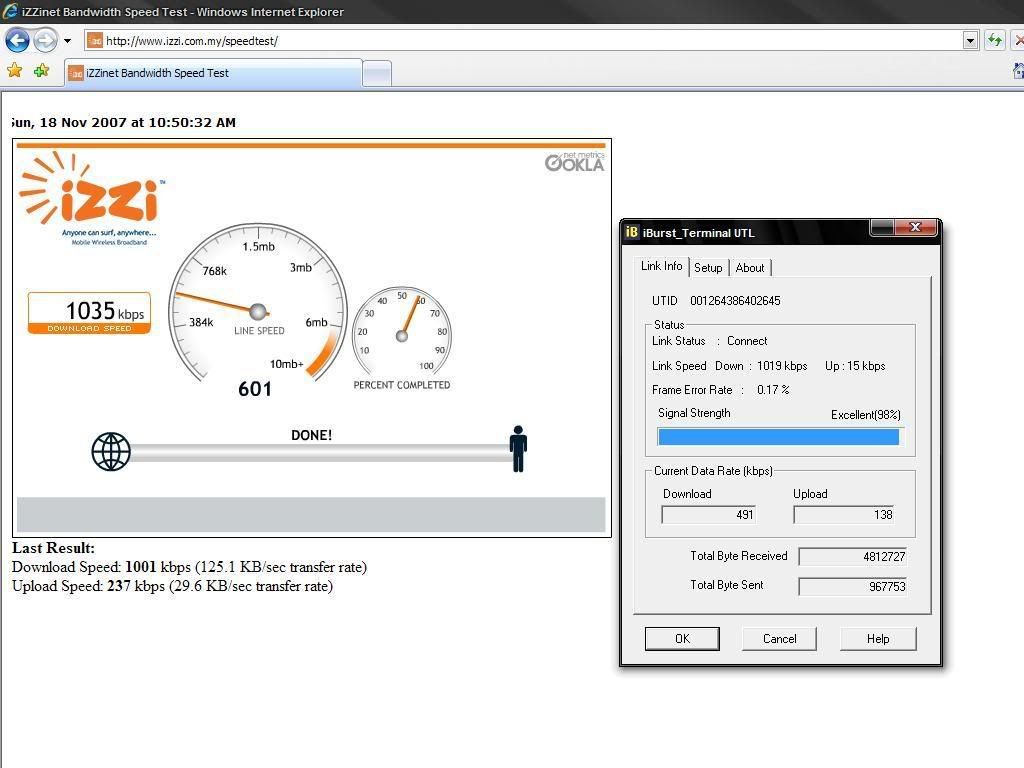
Task: Click the Refresh icon beside the address bar
Action: (x=994, y=40)
